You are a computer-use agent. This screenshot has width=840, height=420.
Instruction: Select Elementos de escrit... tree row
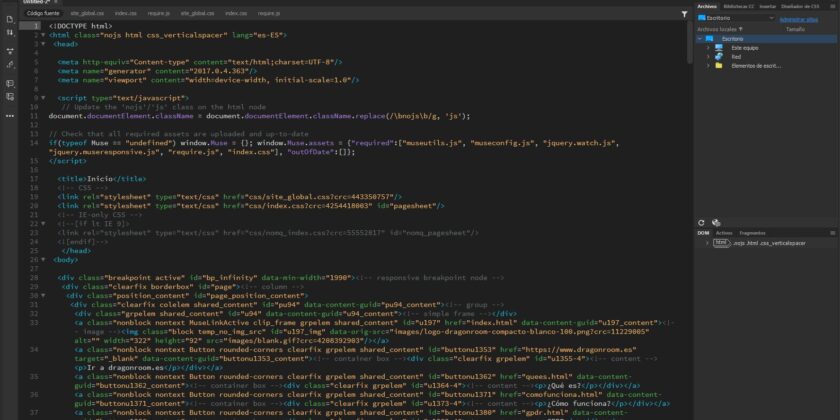[x=766, y=66]
